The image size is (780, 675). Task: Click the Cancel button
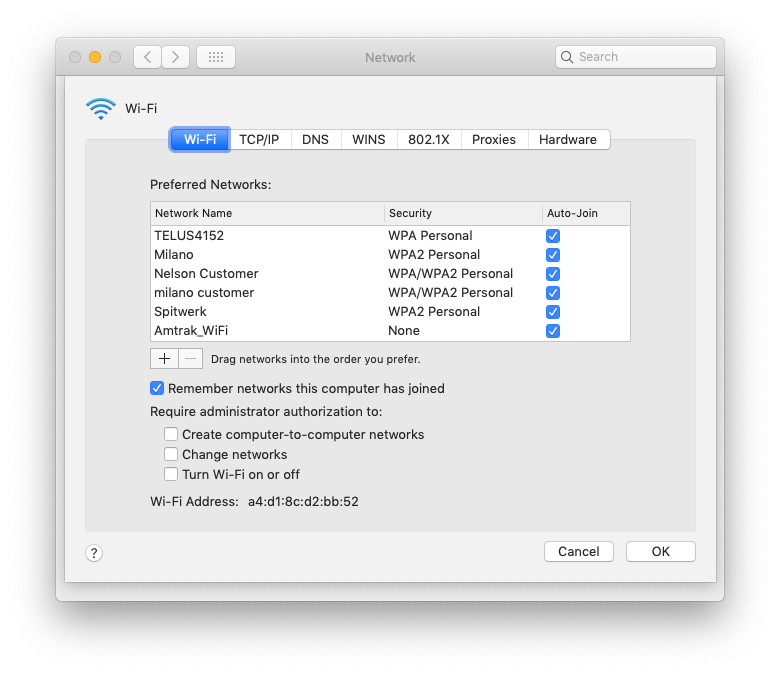[579, 552]
